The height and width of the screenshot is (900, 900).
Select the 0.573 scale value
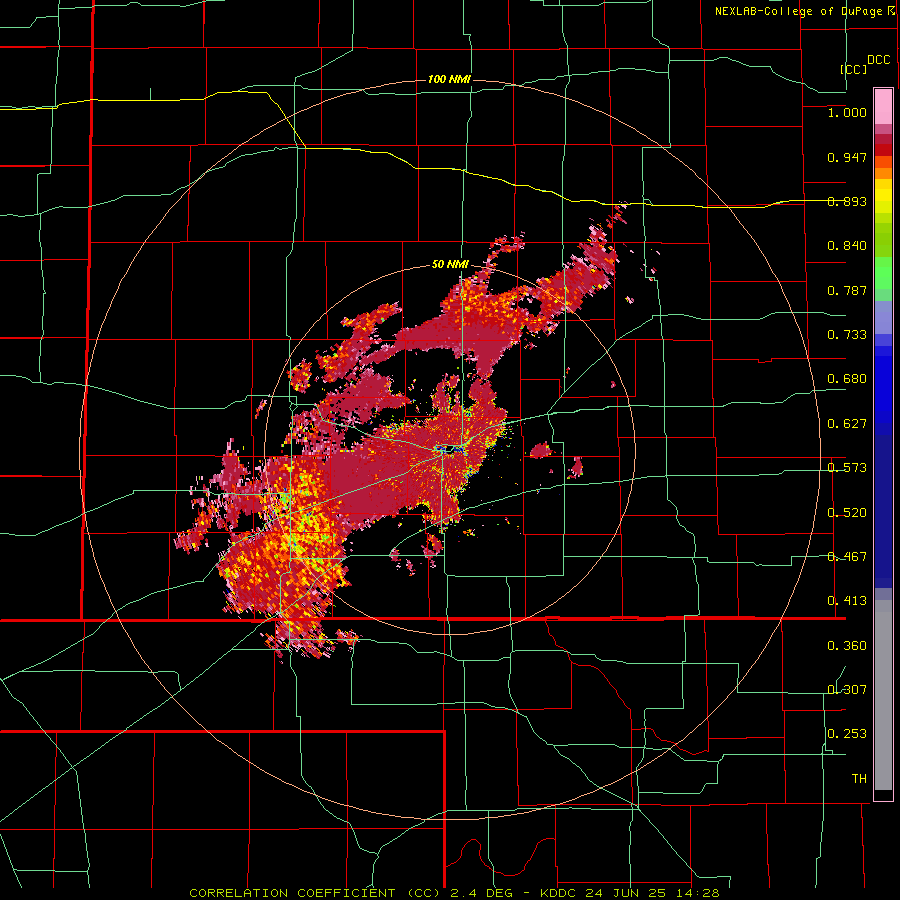pyautogui.click(x=847, y=468)
